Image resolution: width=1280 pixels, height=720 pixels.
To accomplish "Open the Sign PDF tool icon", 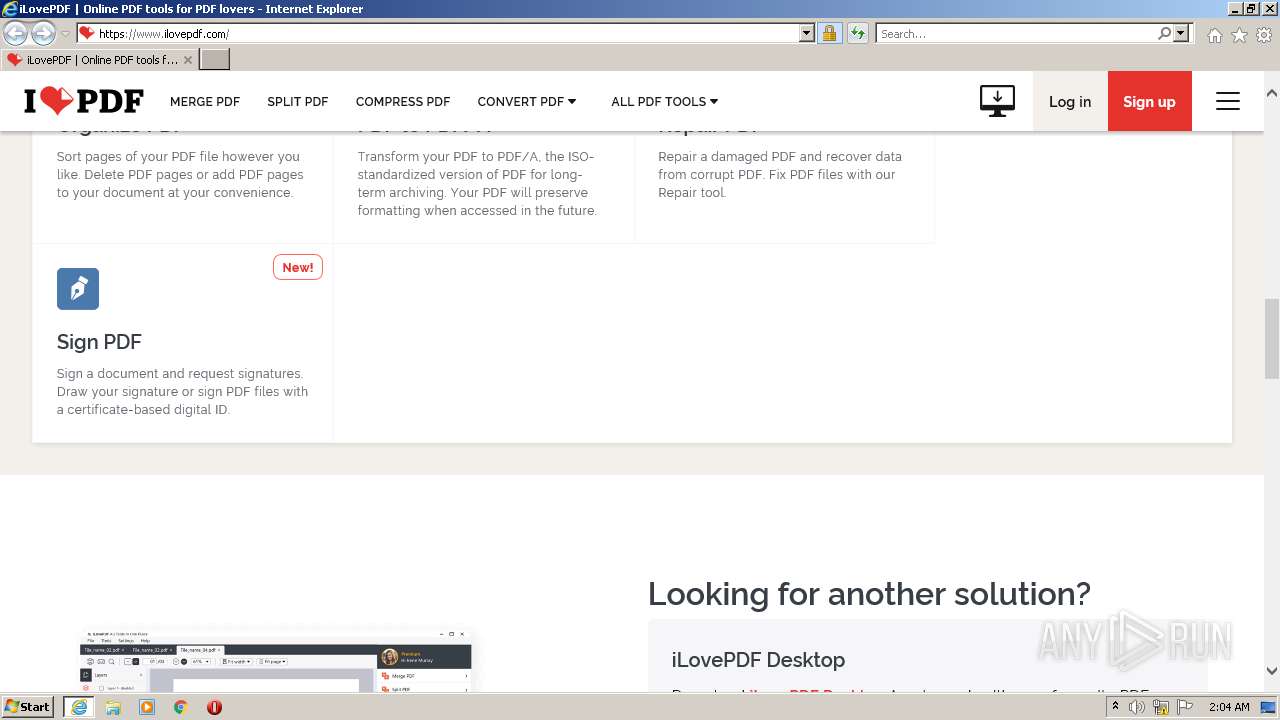I will click(78, 289).
